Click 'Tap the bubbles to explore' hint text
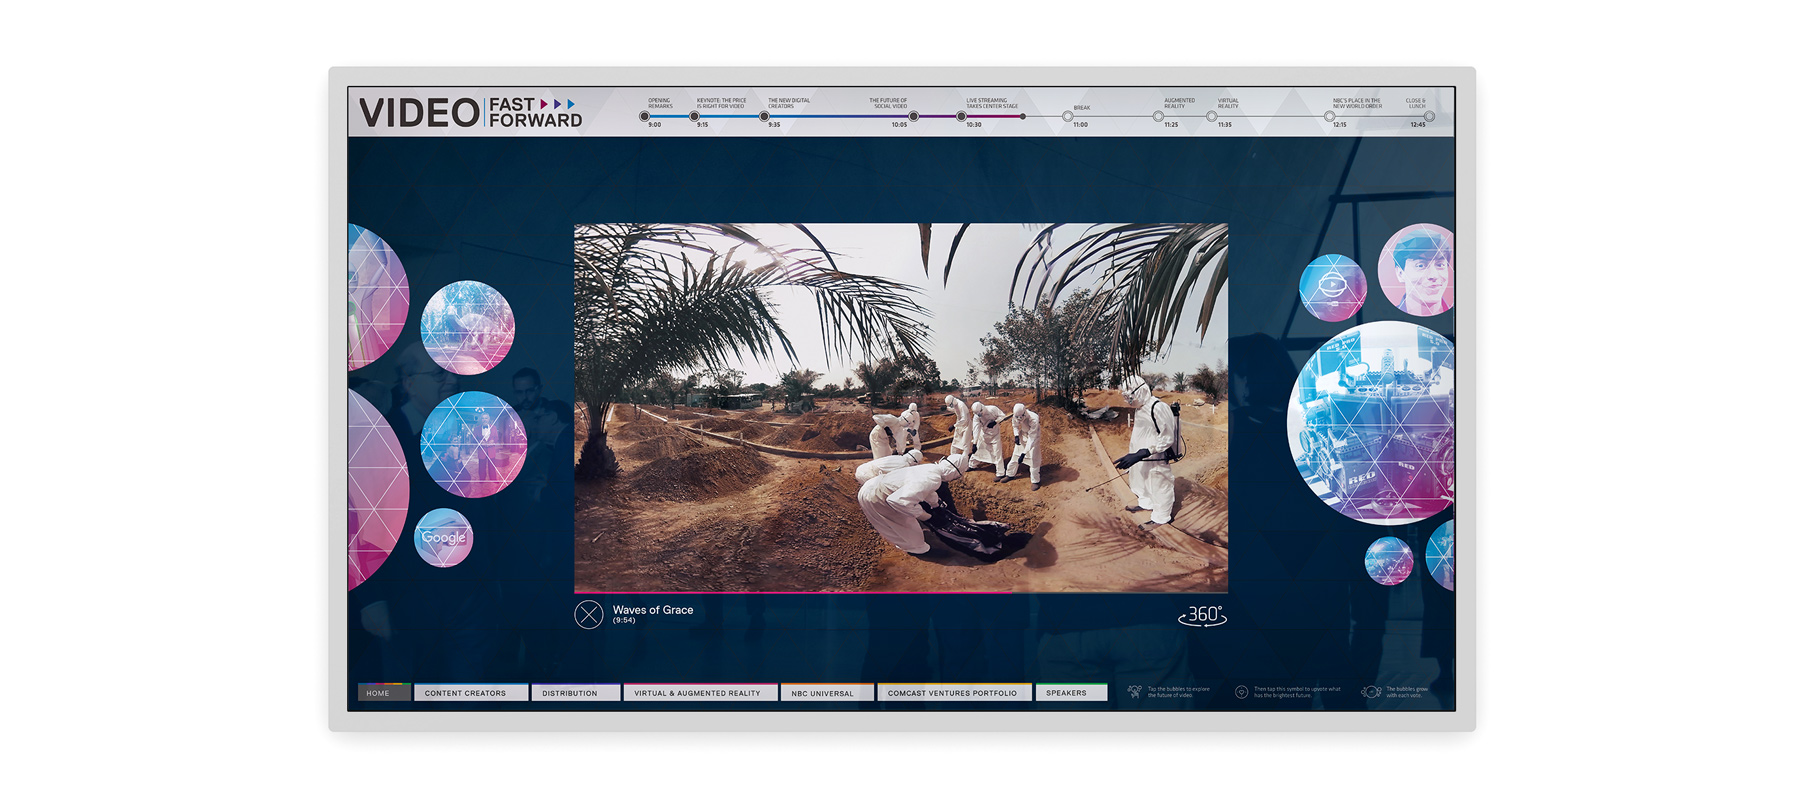This screenshot has width=1800, height=801. [1179, 692]
